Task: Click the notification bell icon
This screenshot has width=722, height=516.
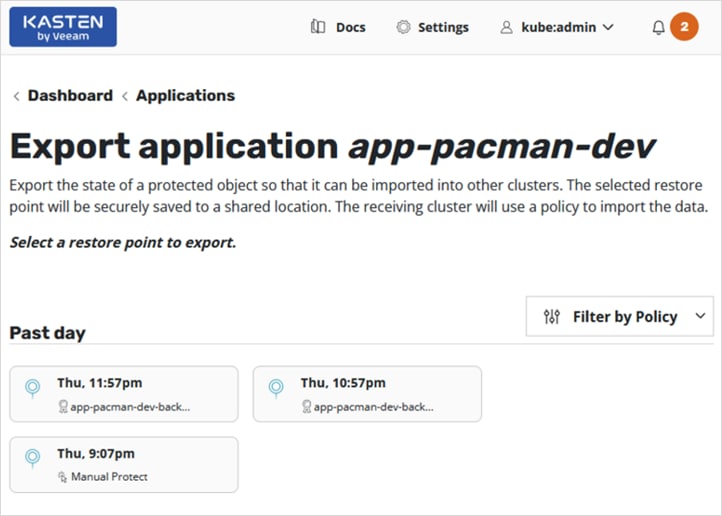Action: point(658,28)
